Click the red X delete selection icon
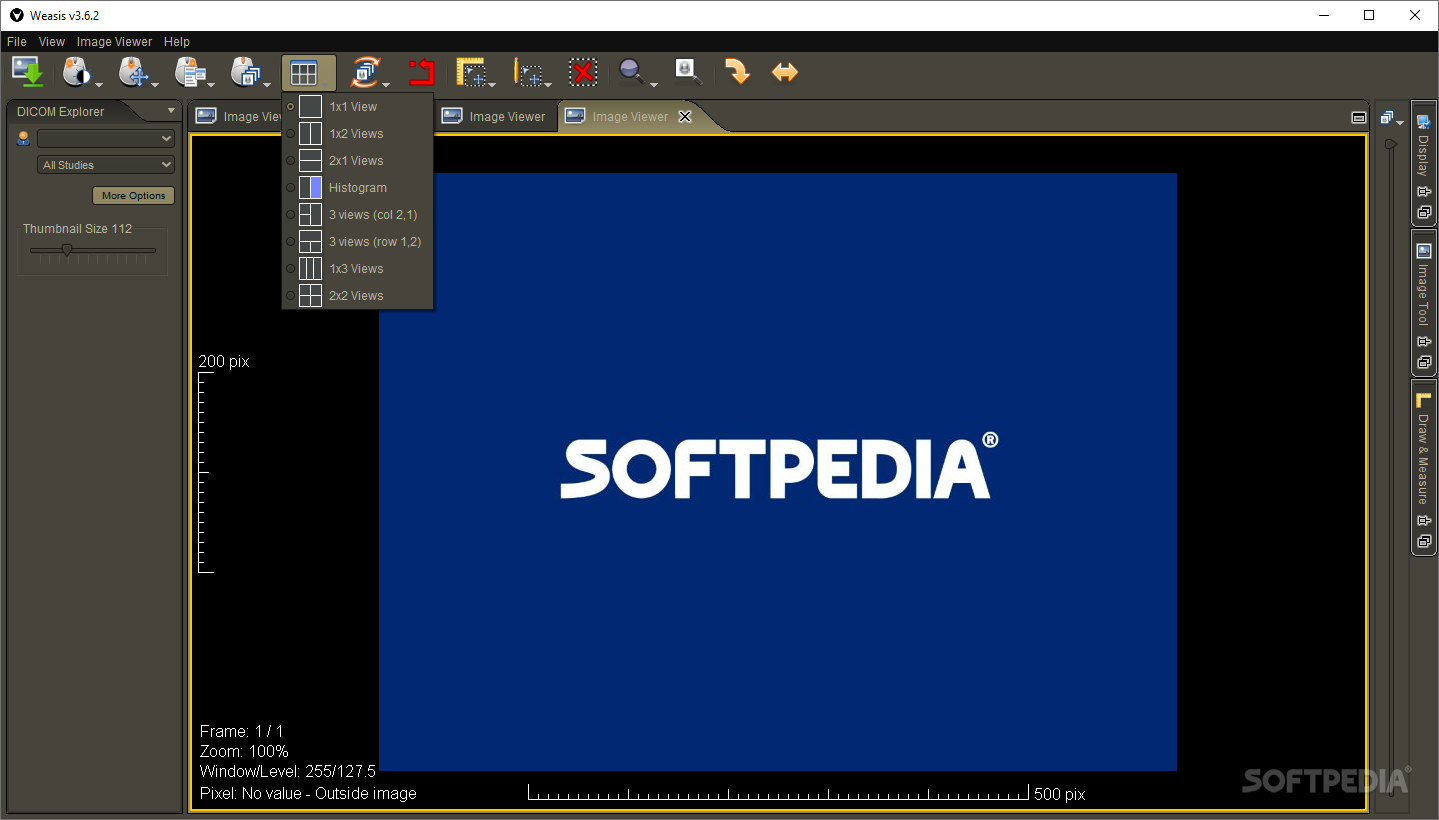This screenshot has width=1439, height=820. [x=583, y=72]
